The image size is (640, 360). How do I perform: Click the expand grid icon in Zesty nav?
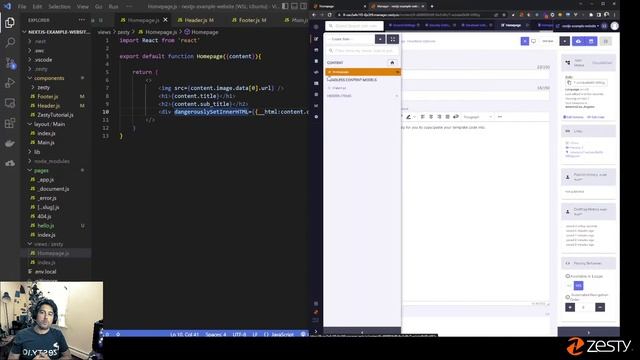[x=393, y=39]
